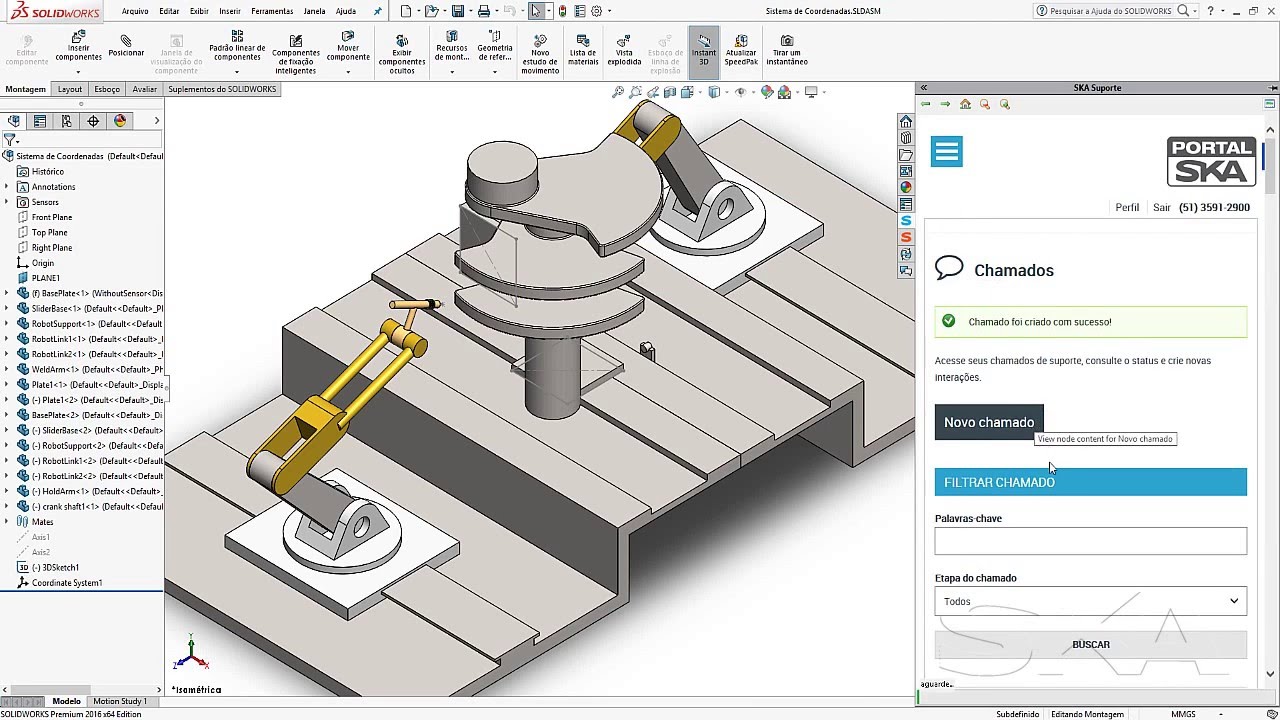Switch to the Motion Study 1 tab
1280x720 pixels.
(119, 702)
